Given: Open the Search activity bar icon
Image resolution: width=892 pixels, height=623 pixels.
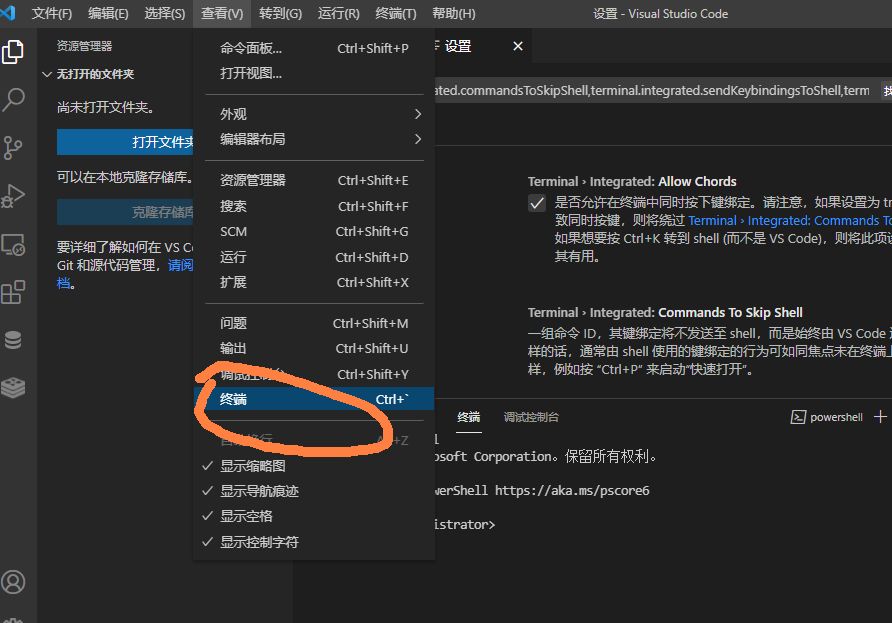Looking at the screenshot, I should [13, 100].
